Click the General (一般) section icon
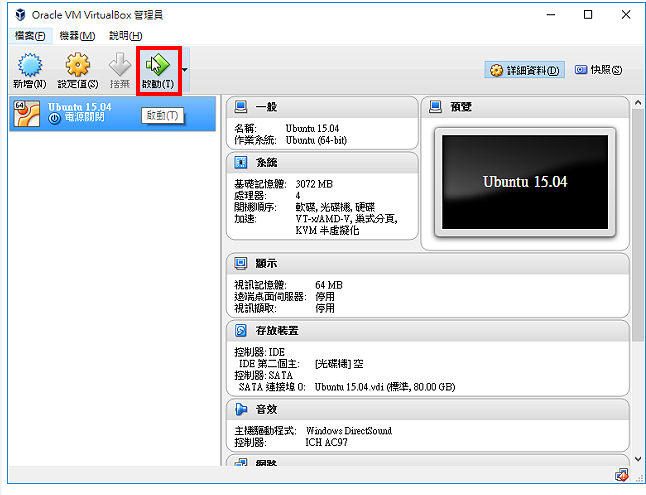646x495 pixels. [241, 107]
